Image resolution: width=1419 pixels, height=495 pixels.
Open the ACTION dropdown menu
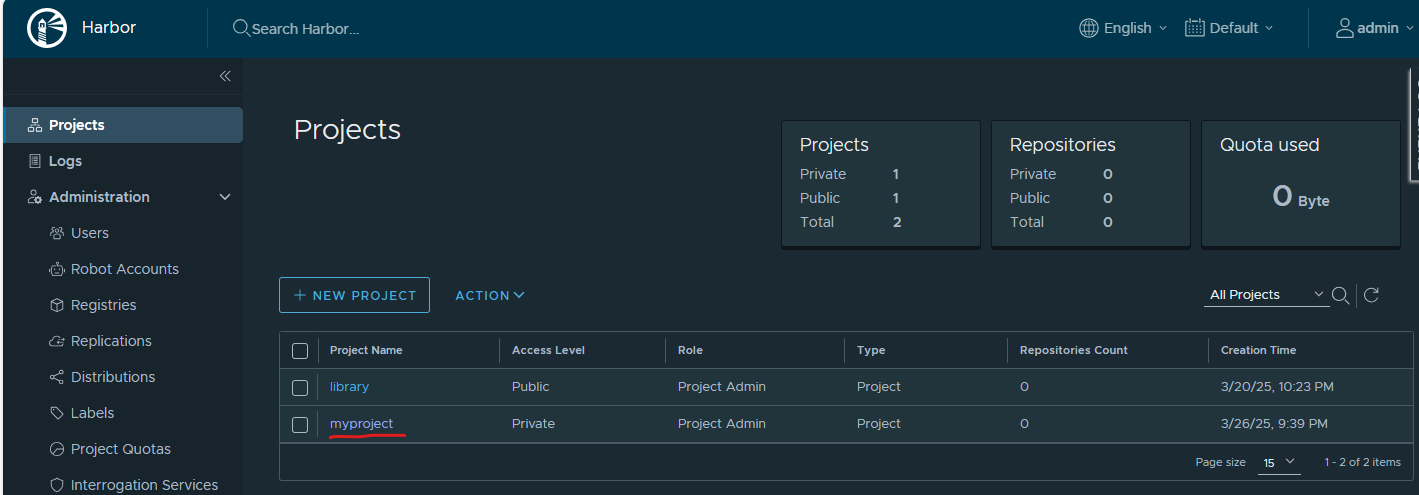[490, 295]
